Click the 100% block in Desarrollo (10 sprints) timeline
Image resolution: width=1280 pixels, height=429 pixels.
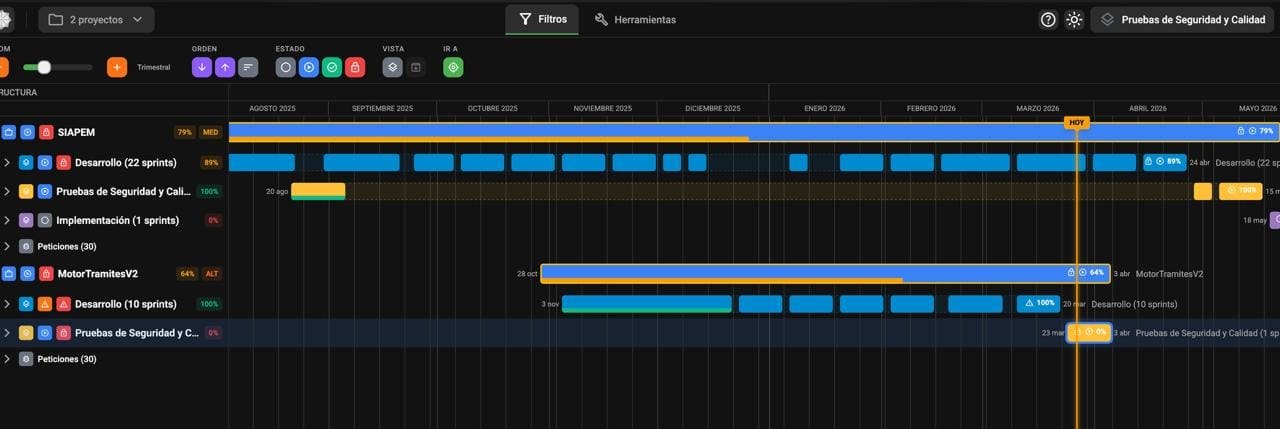[1039, 303]
